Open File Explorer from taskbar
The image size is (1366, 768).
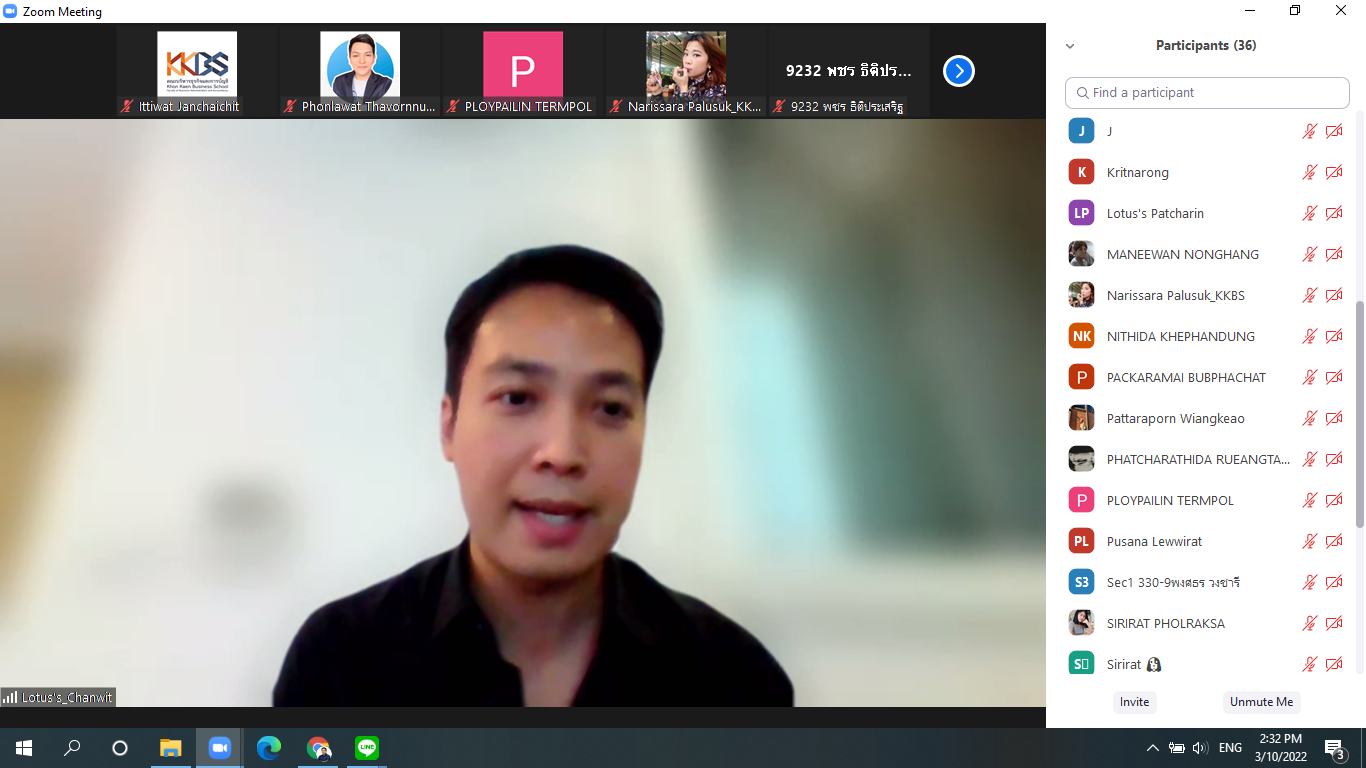click(x=171, y=748)
